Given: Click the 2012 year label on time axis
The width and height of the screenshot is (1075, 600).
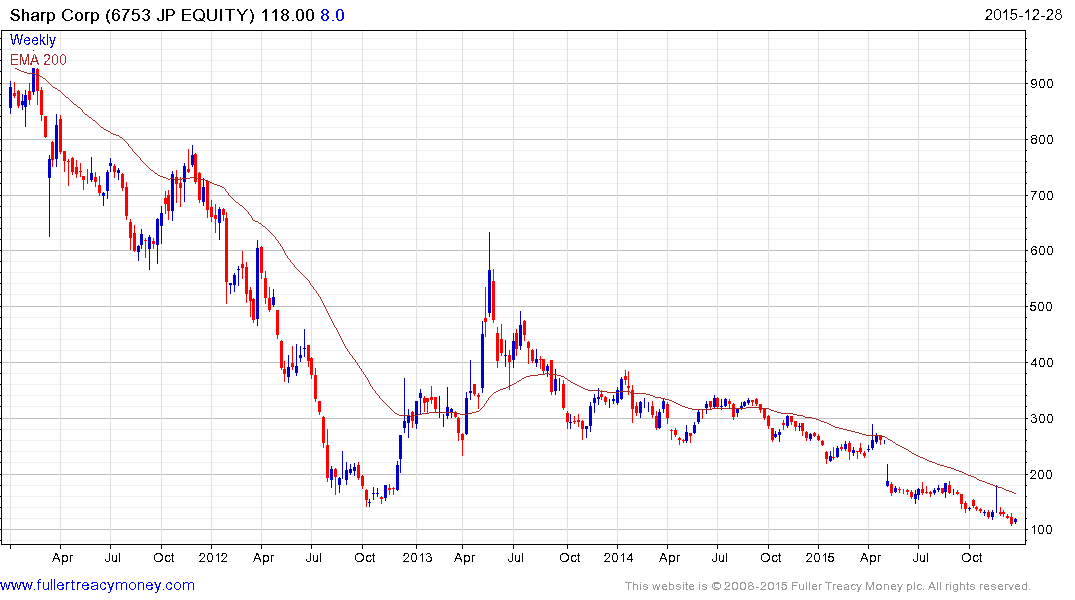Looking at the screenshot, I should 213,557.
